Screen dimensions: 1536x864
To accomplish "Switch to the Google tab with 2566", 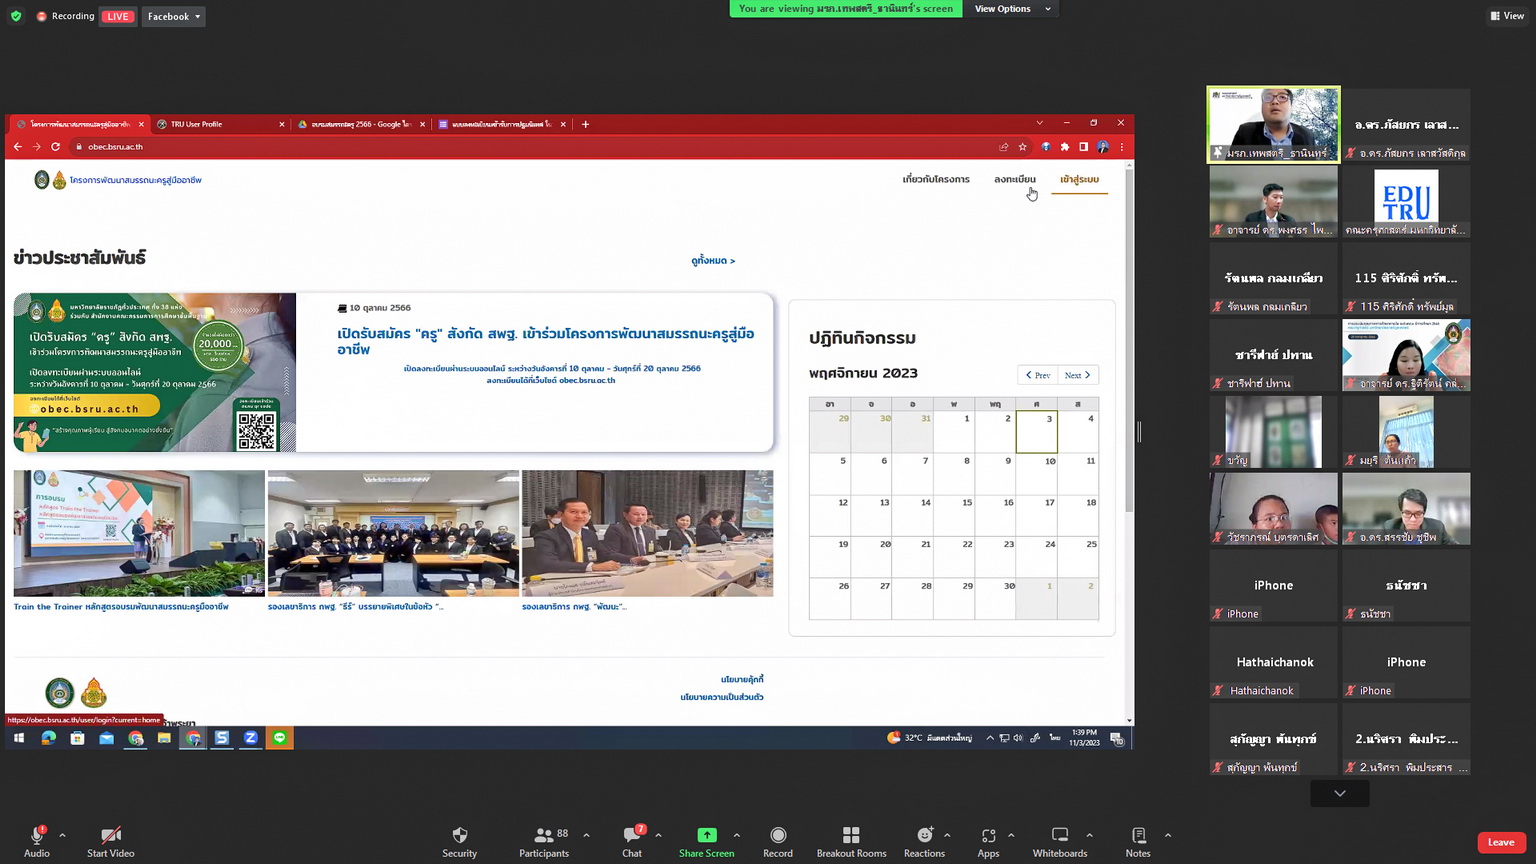I will pyautogui.click(x=361, y=124).
